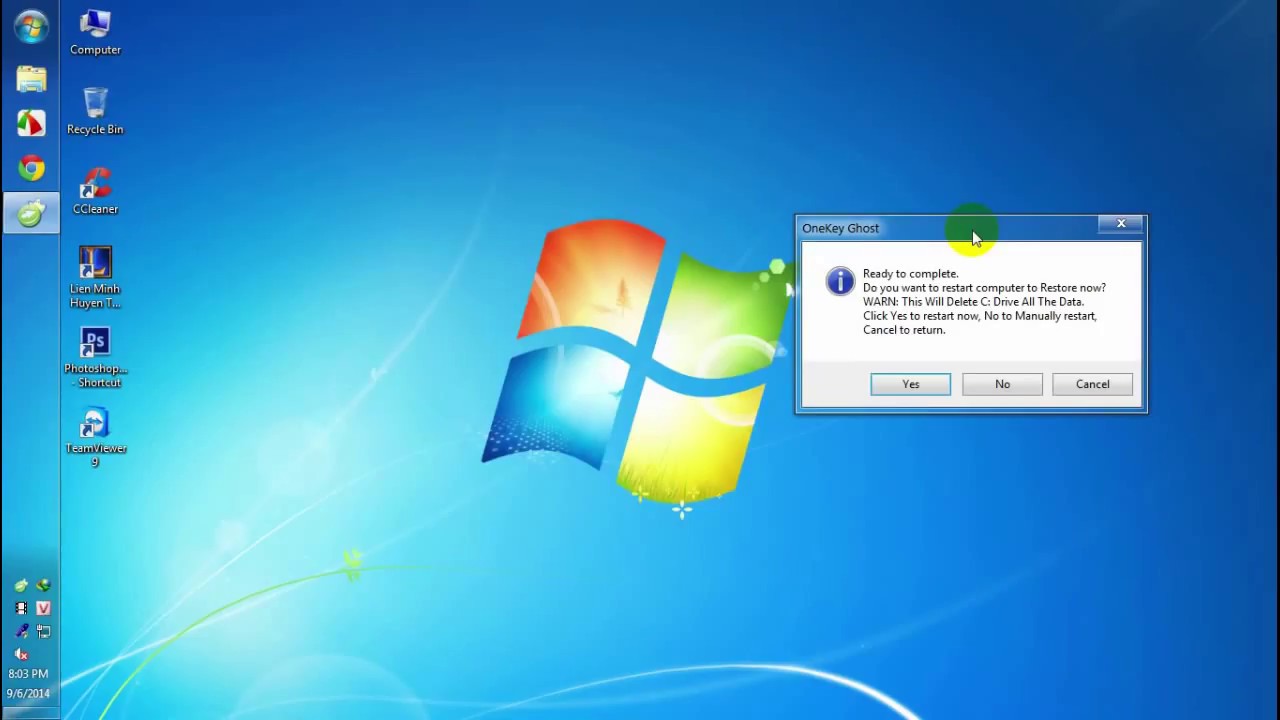Open Windows Explorer from the taskbar
1280x720 pixels.
(x=31, y=79)
